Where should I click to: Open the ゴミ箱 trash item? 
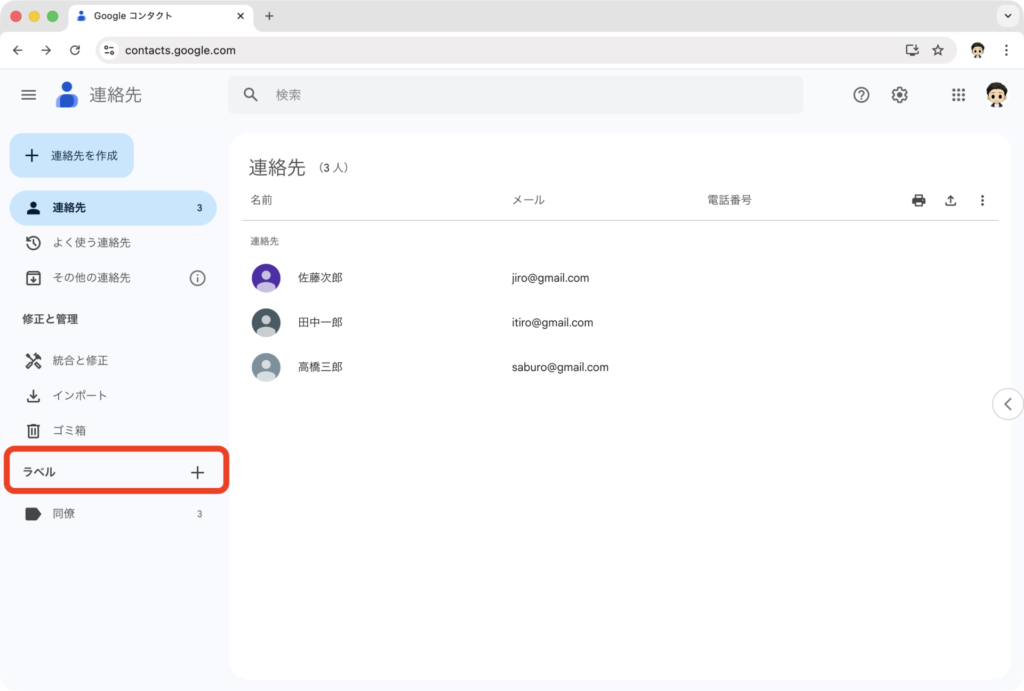(69, 431)
